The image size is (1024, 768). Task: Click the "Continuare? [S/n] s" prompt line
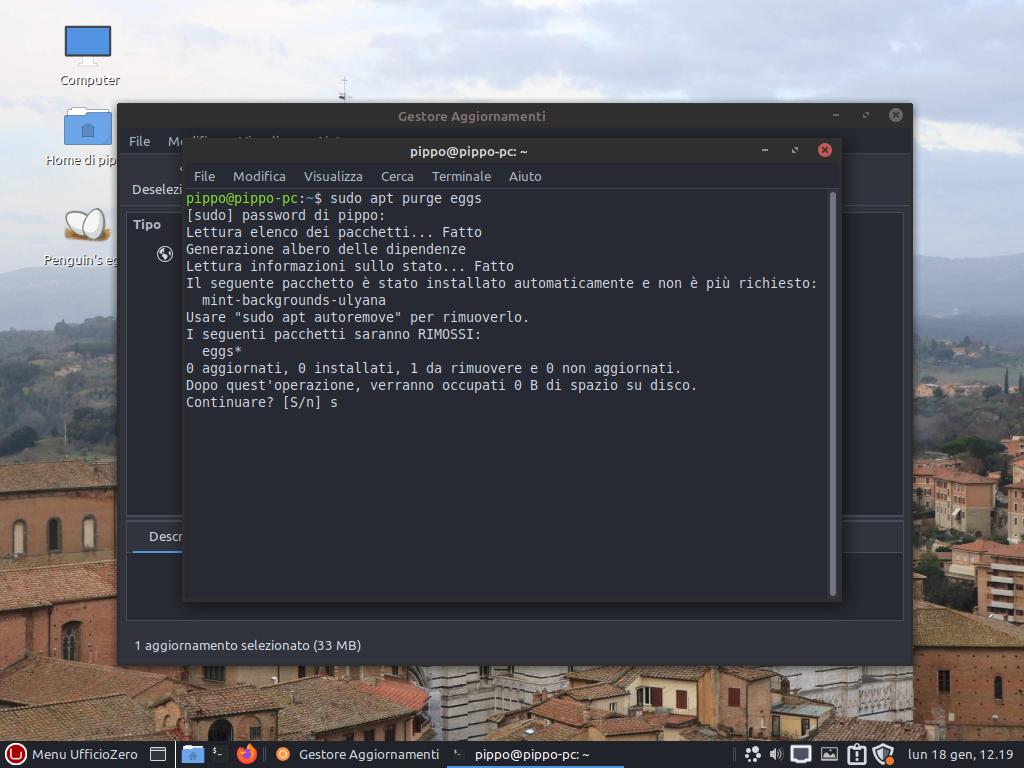coord(262,402)
